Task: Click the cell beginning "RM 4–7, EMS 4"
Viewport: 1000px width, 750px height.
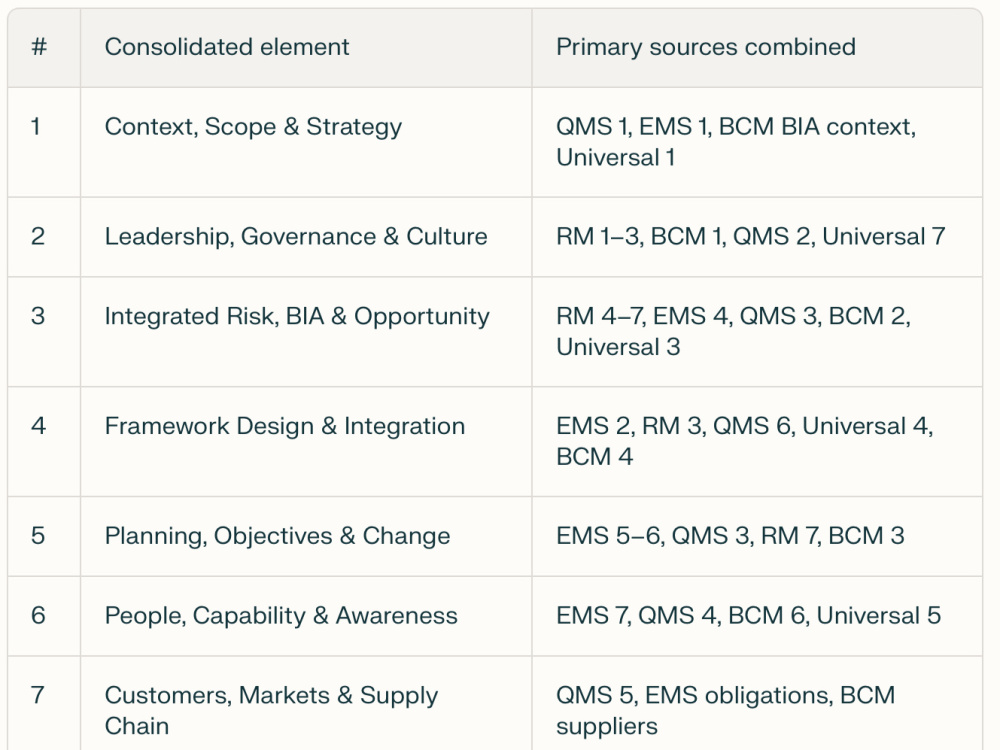Action: pos(757,332)
